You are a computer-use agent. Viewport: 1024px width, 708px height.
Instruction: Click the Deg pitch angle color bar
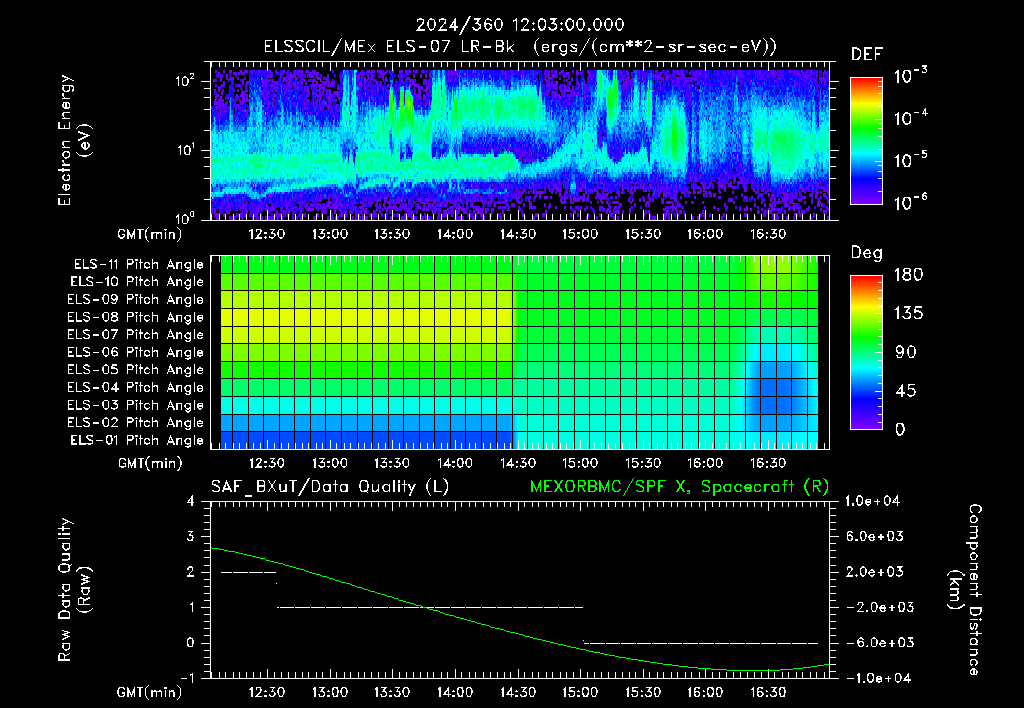(x=866, y=352)
